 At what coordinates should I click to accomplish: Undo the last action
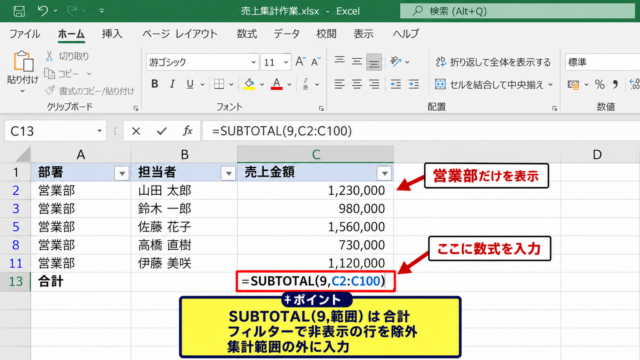[42, 11]
